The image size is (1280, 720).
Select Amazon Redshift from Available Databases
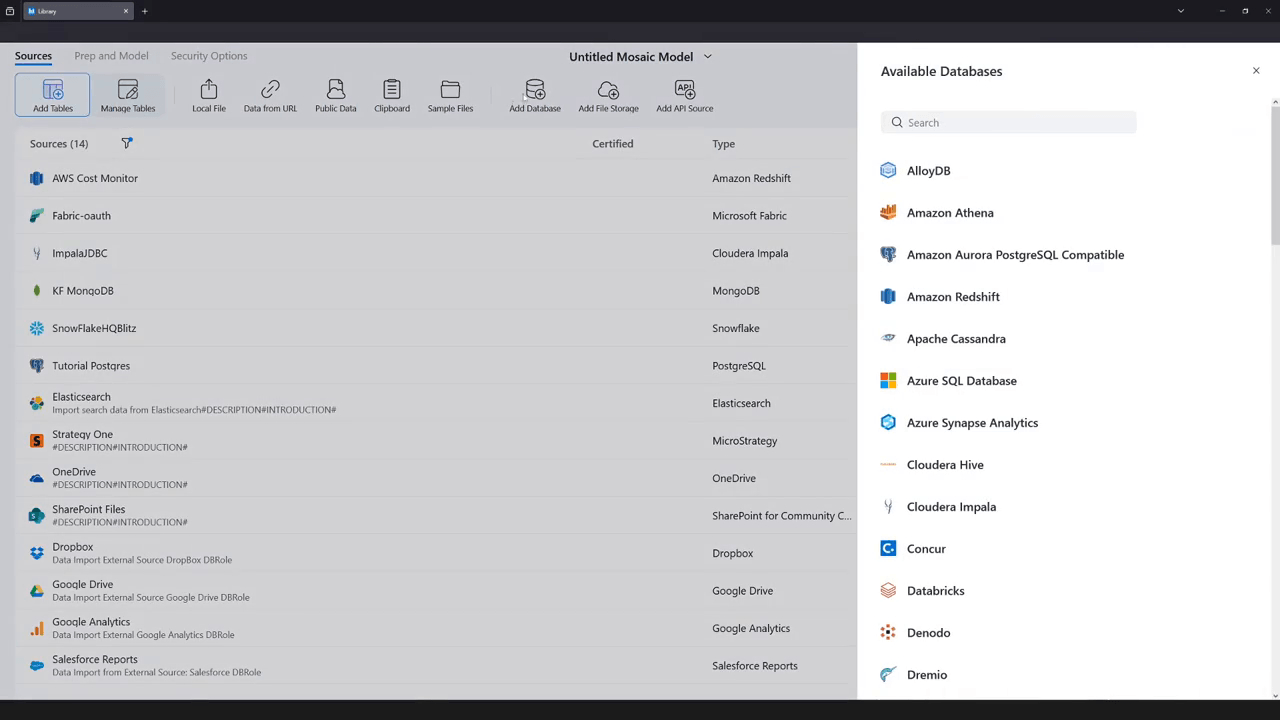952,297
